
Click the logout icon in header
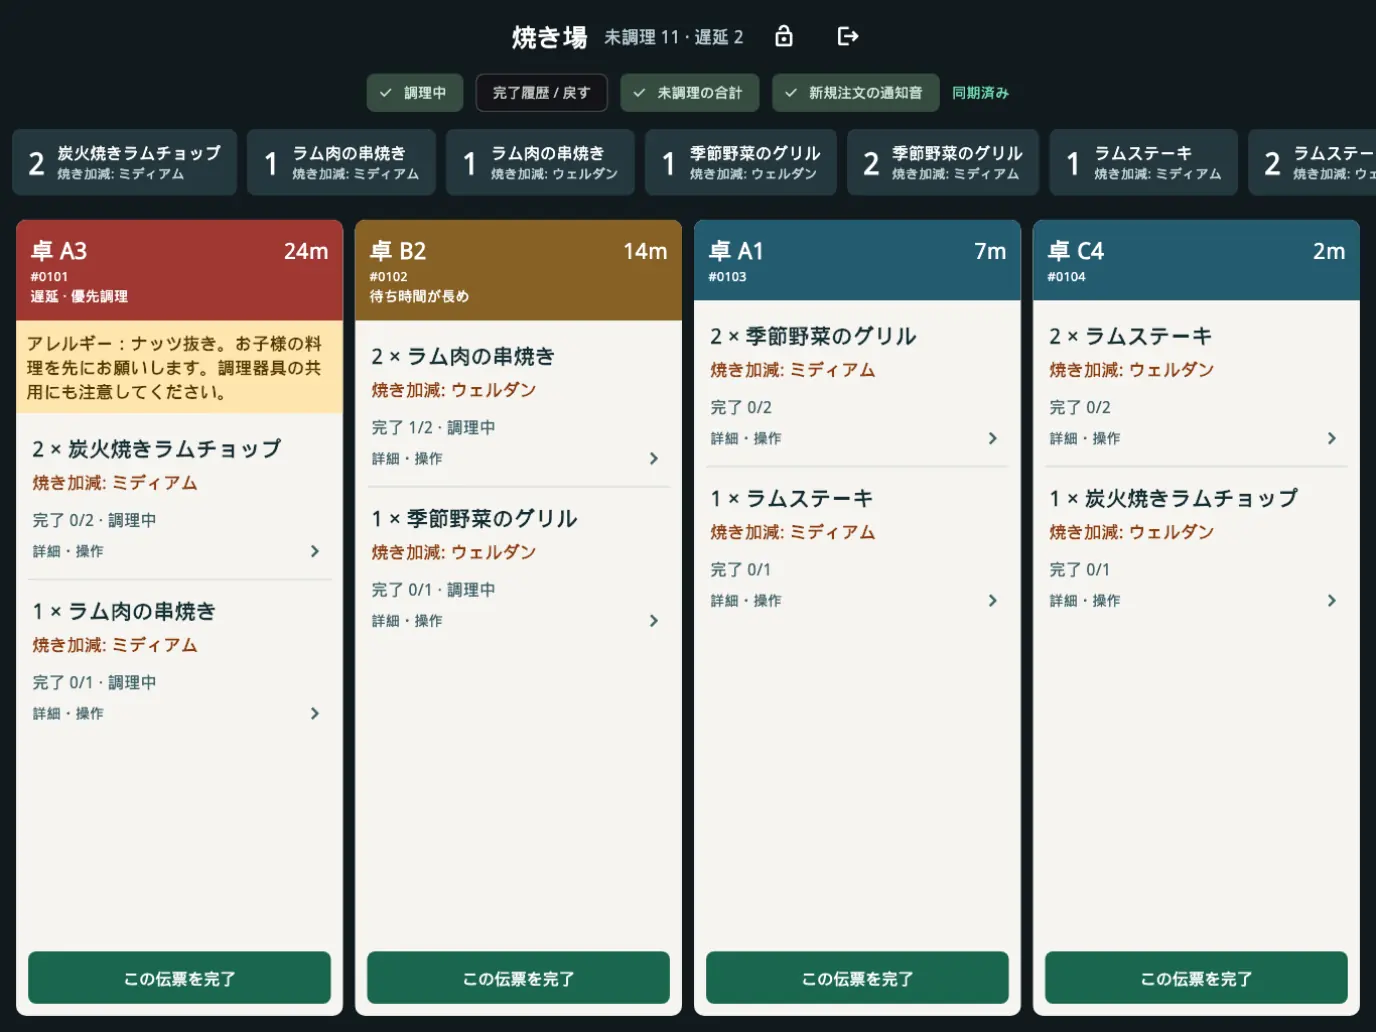[848, 37]
